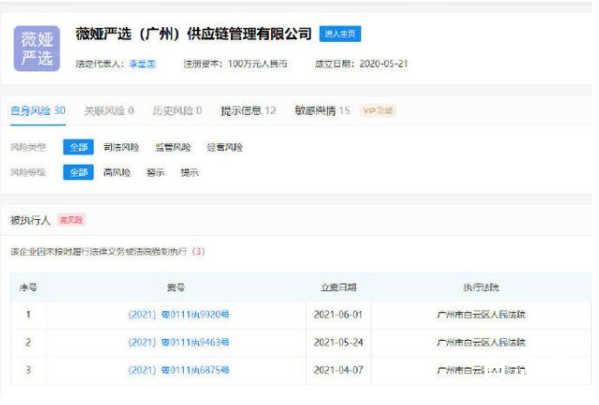The height and width of the screenshot is (405, 599).
Task: Click the 案号 column header
Action: 176,287
